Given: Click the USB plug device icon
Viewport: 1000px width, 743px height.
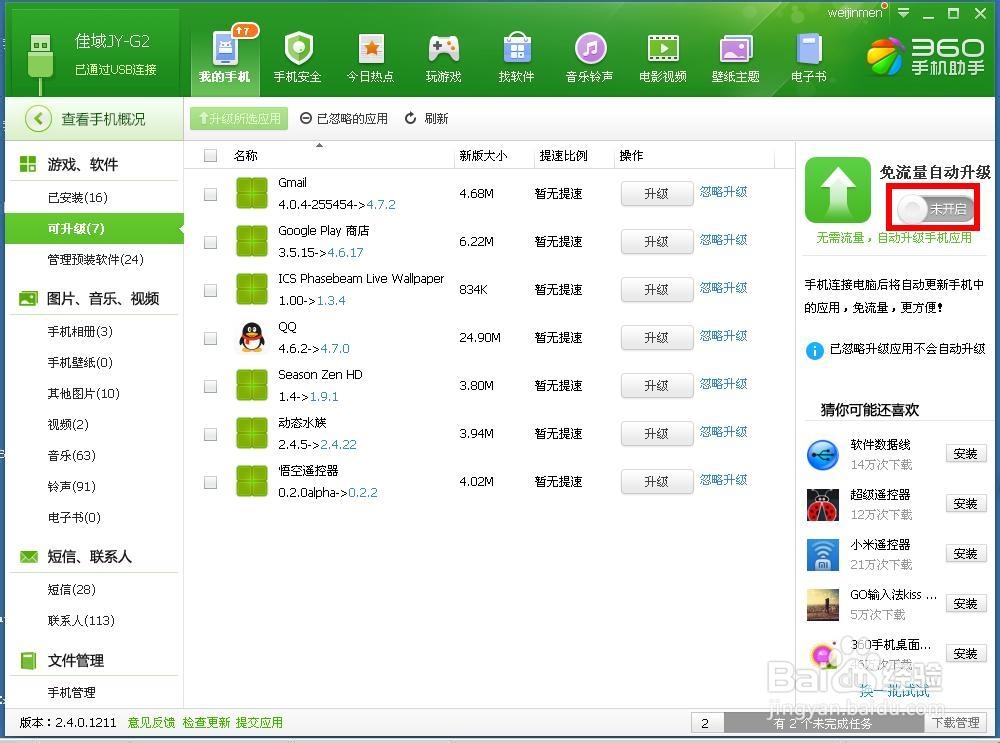Looking at the screenshot, I should pyautogui.click(x=41, y=64).
